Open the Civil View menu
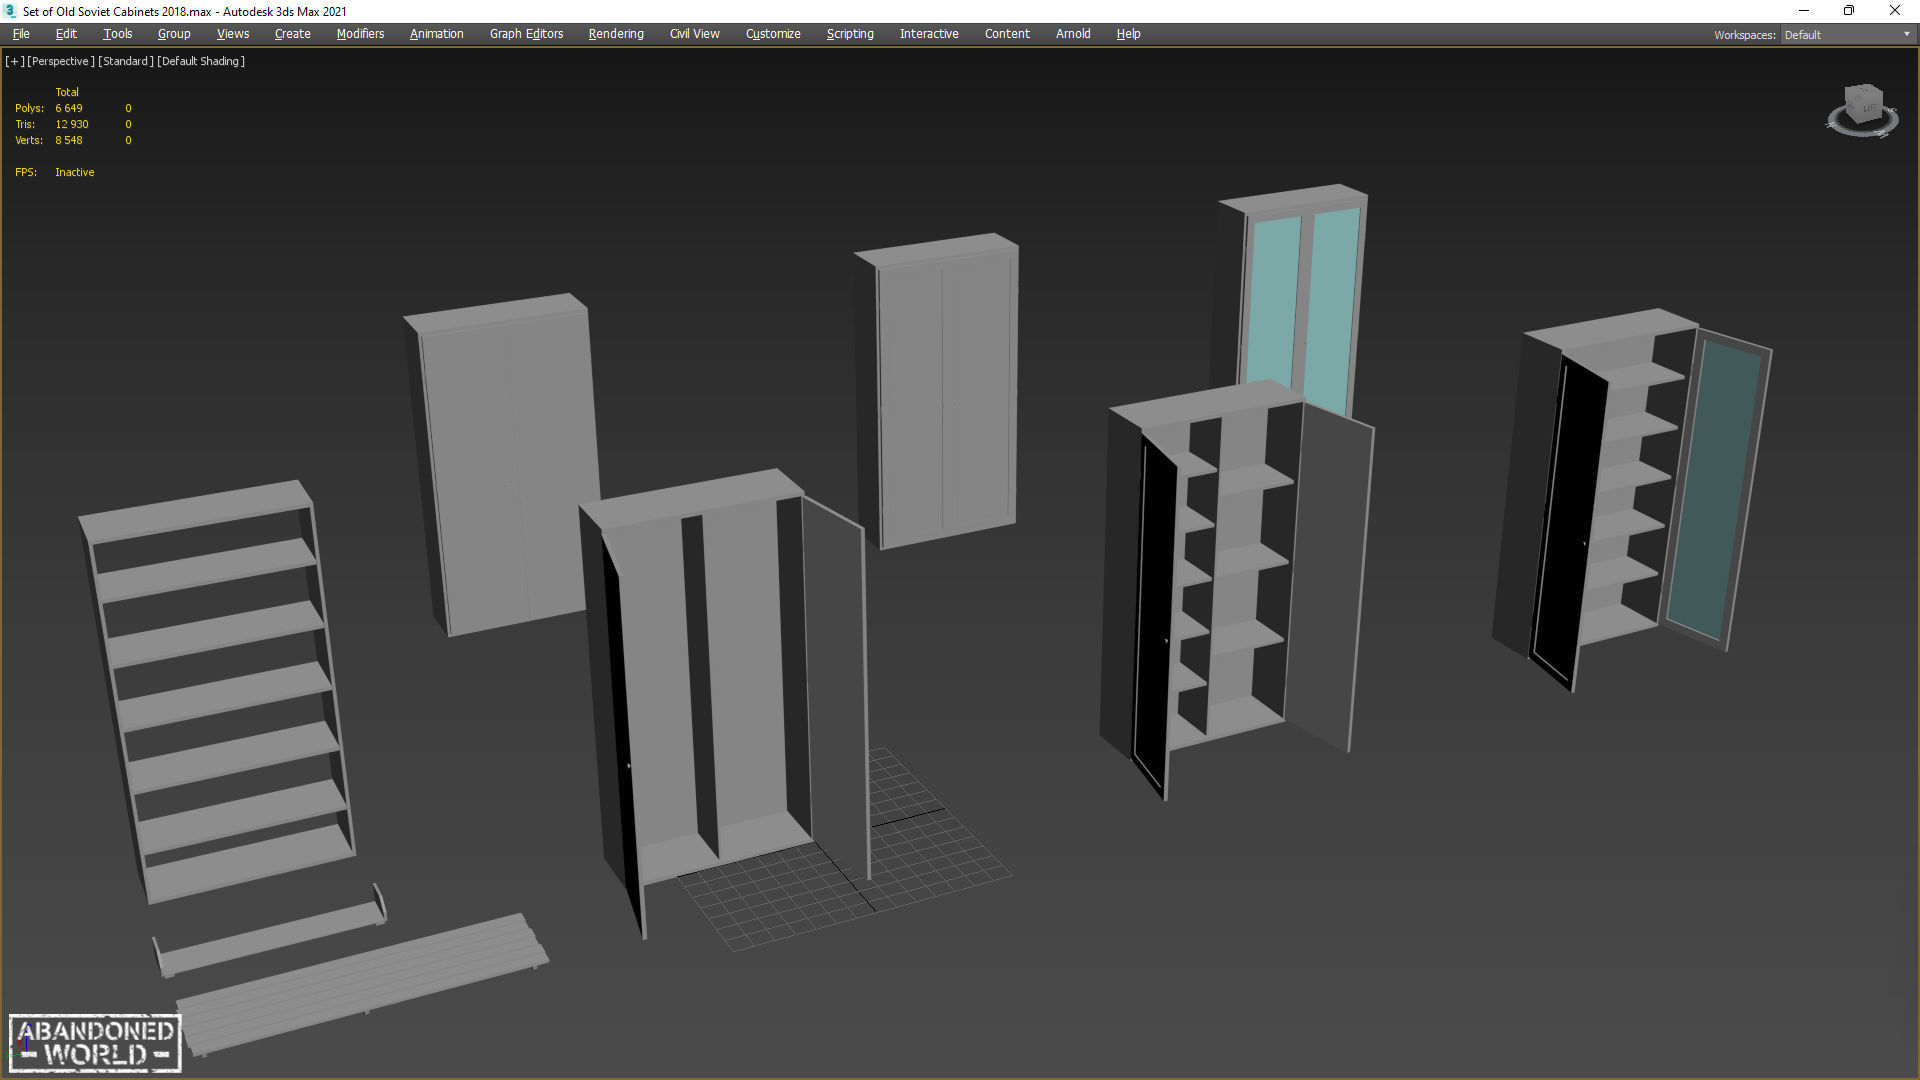This screenshot has height=1080, width=1920. pyautogui.click(x=694, y=34)
